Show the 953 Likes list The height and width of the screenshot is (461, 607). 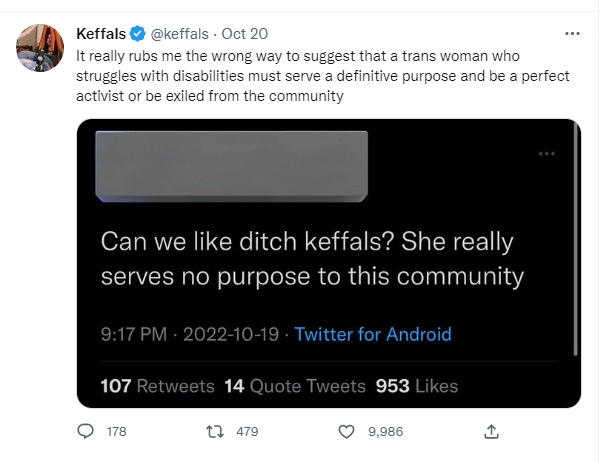(x=416, y=385)
